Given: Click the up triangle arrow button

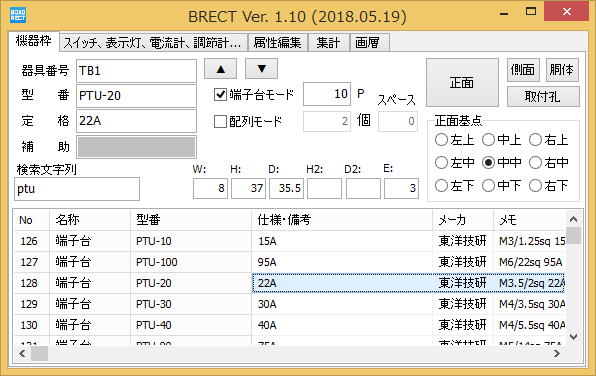Looking at the screenshot, I should [220, 69].
